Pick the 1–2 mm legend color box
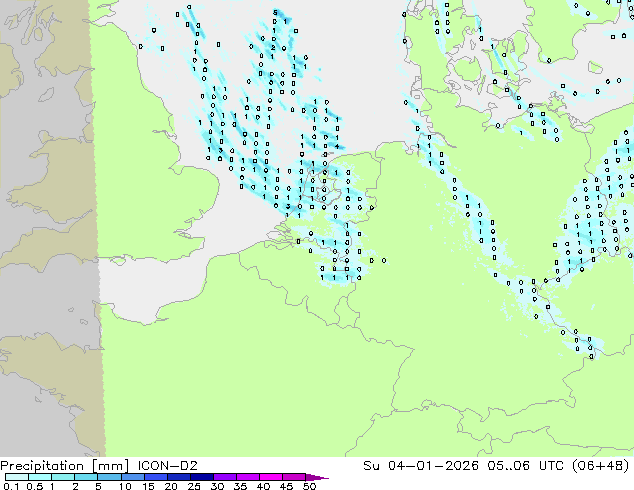 (x=63, y=477)
